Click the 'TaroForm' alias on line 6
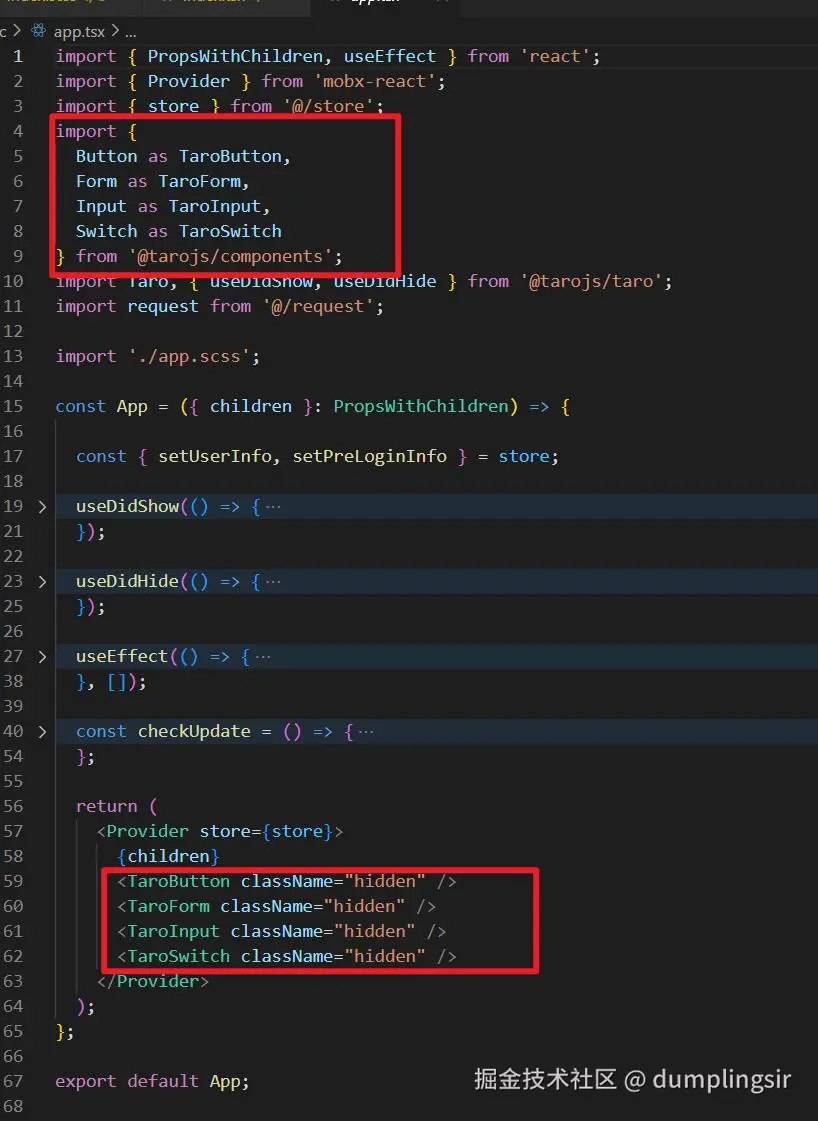The height and width of the screenshot is (1121, 818). coord(199,182)
